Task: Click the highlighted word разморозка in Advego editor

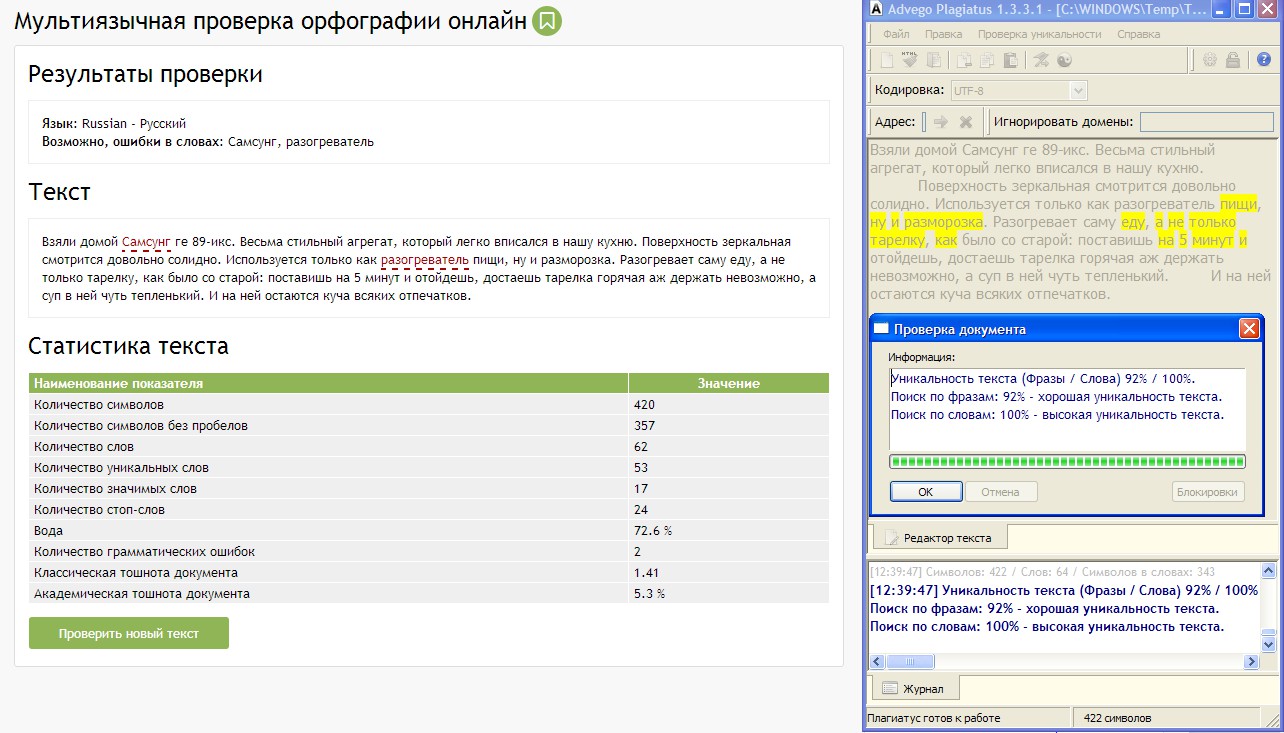Action: pos(943,222)
